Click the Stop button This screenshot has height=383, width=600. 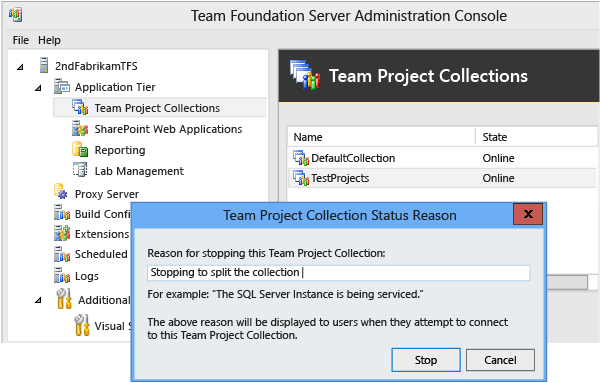coord(426,360)
